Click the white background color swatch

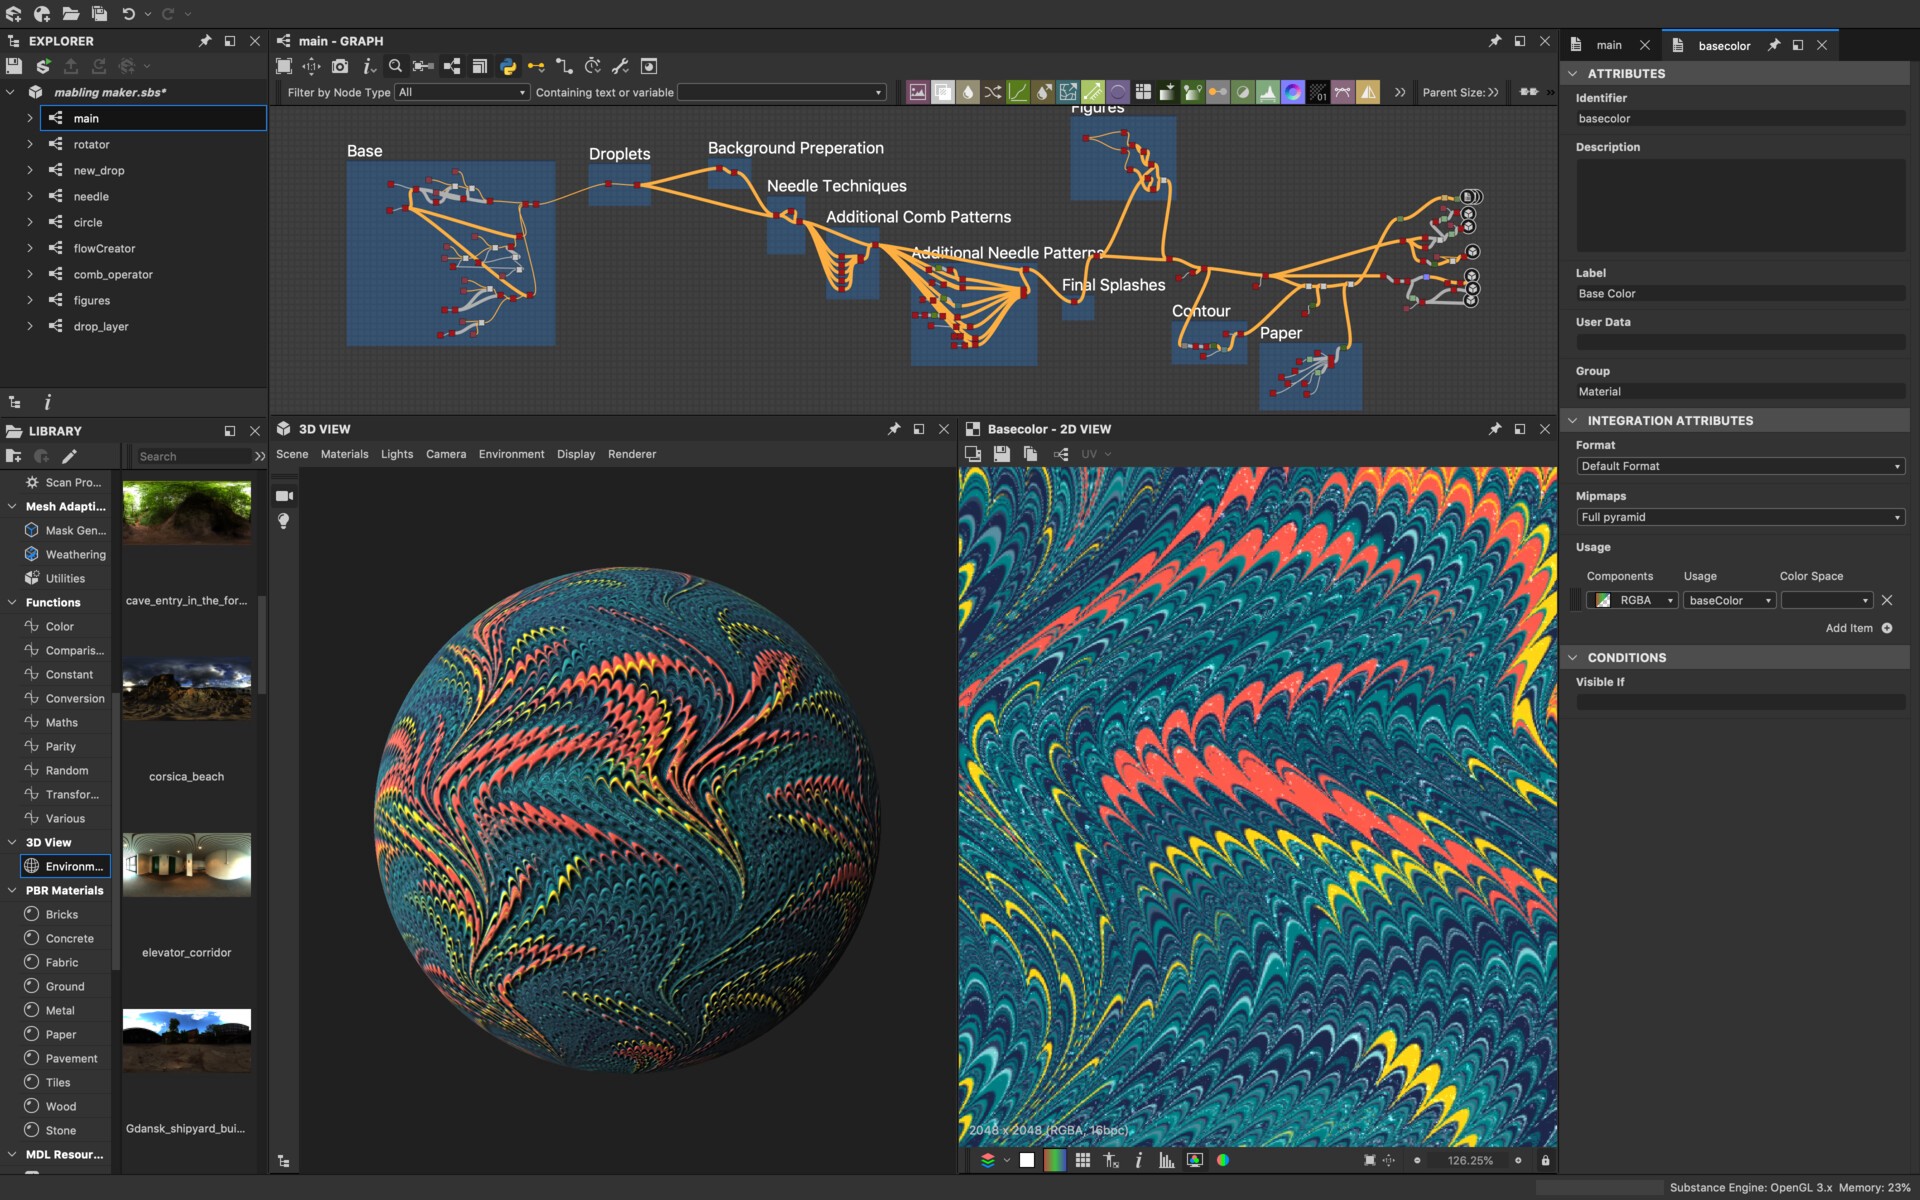click(1027, 1160)
